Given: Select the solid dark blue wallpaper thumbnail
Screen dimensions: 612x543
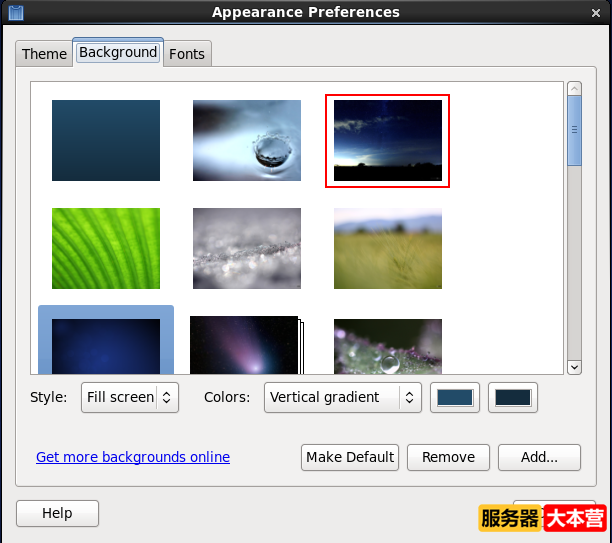Looking at the screenshot, I should [x=106, y=140].
